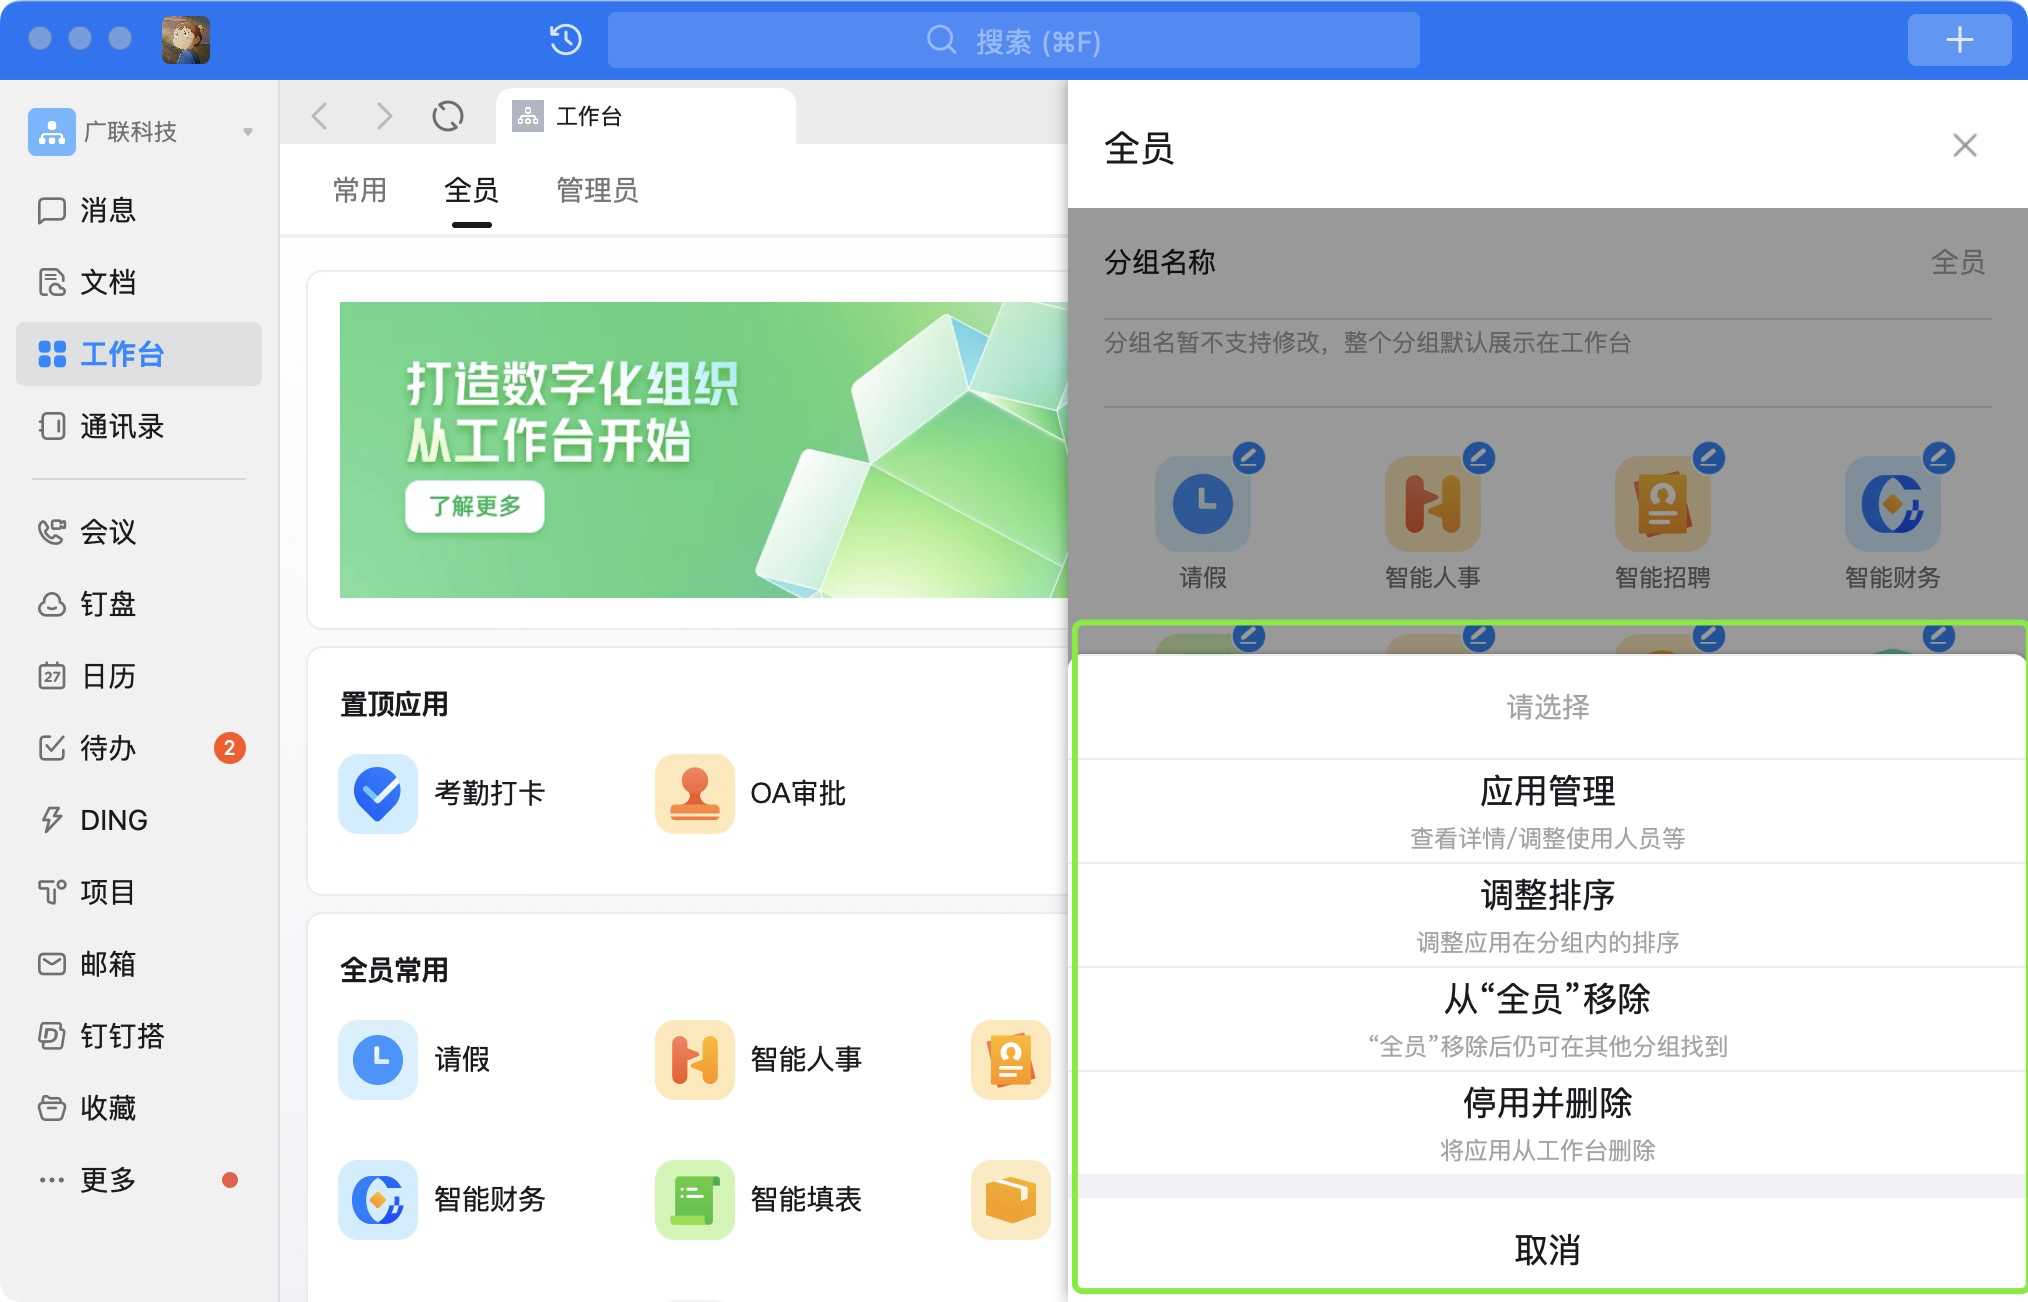The image size is (2028, 1302).
Task: Open 智能填表 app under 全员常用
Action: [x=759, y=1200]
